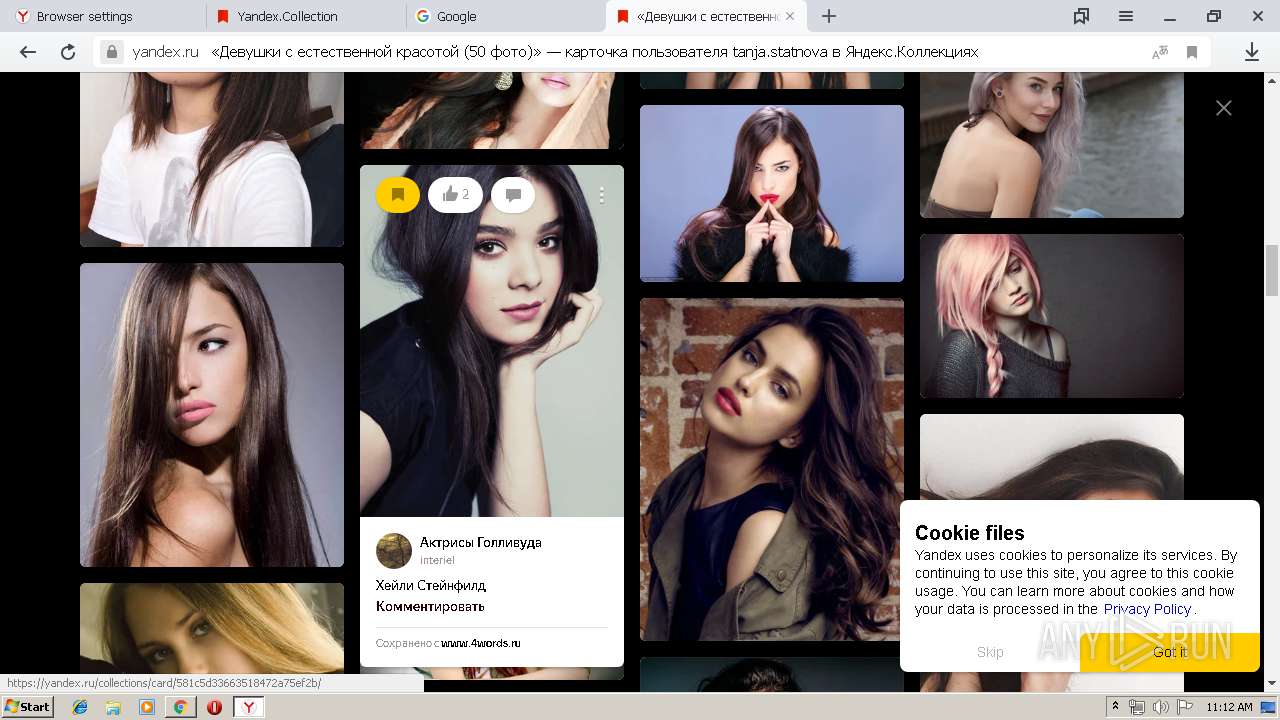The image size is (1280, 720).
Task: Click the Комментировать link
Action: pyautogui.click(x=430, y=606)
